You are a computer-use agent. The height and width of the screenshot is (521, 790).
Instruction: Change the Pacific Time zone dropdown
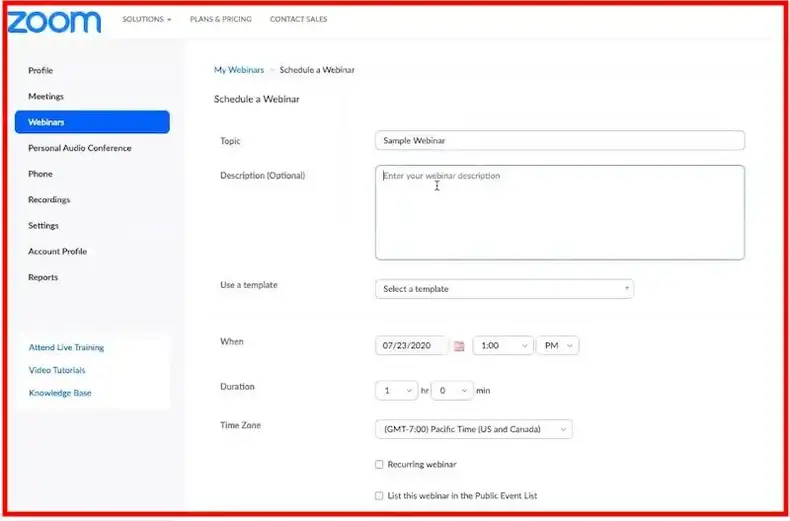(x=473, y=430)
